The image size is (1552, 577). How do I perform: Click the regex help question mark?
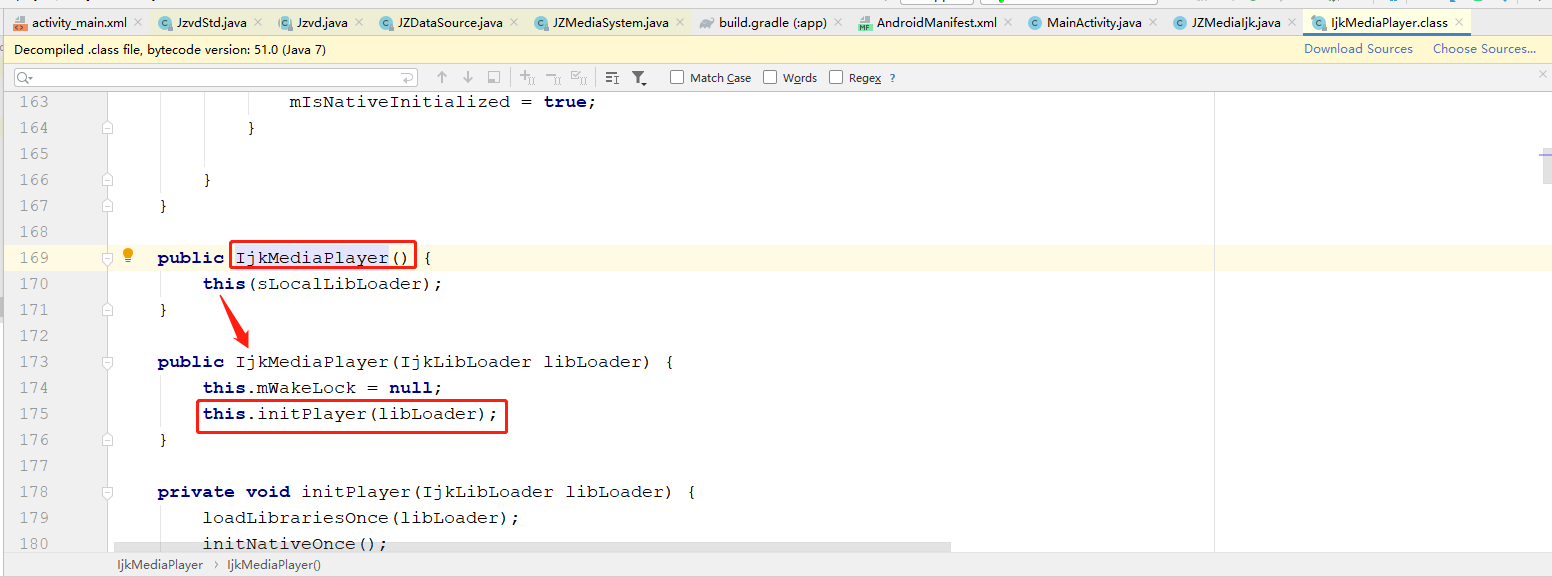[x=892, y=78]
